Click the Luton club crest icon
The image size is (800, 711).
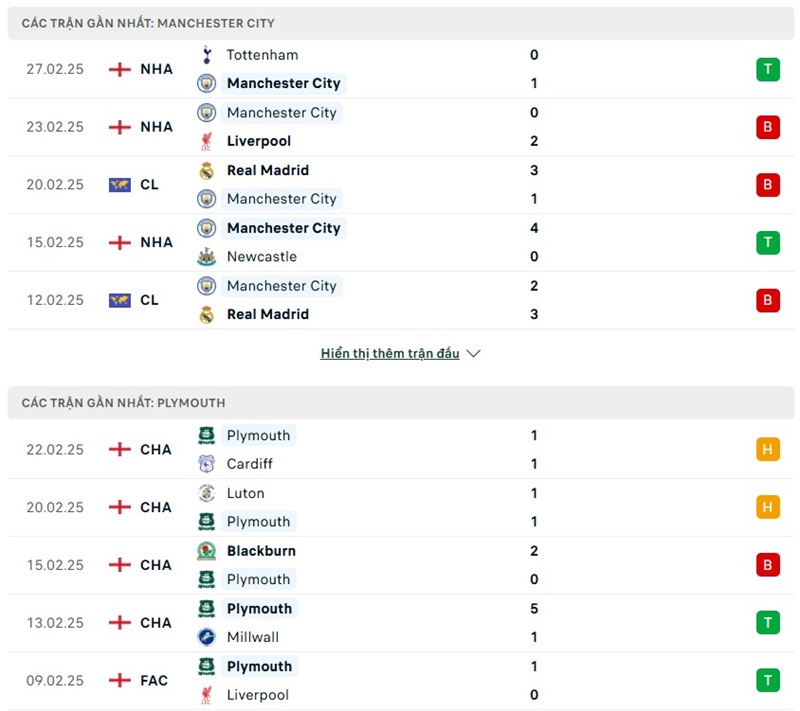[208, 493]
